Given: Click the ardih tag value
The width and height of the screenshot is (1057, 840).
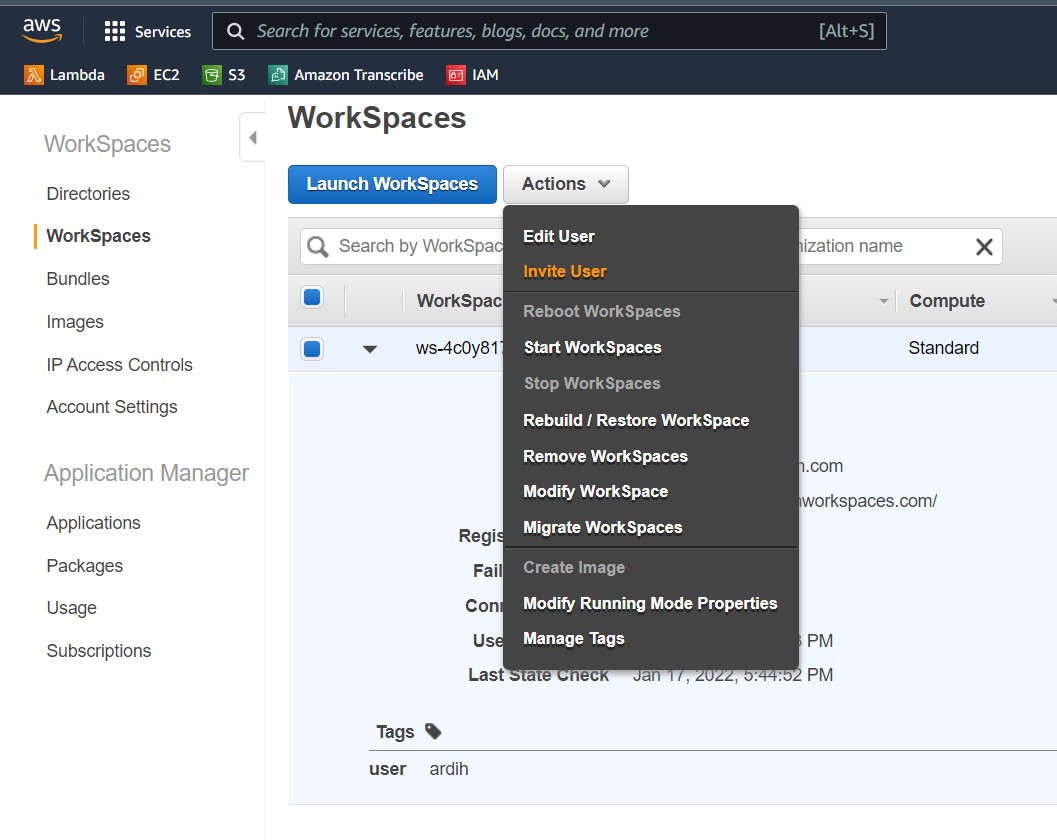Looking at the screenshot, I should tap(448, 769).
